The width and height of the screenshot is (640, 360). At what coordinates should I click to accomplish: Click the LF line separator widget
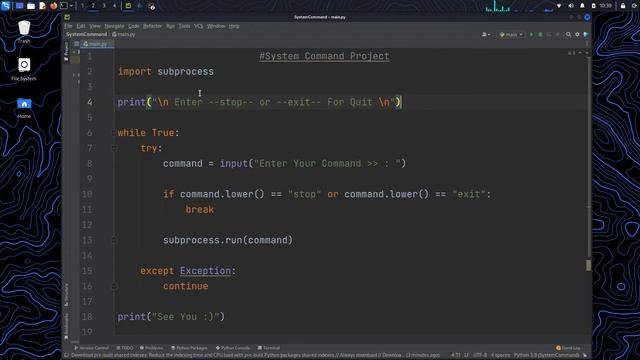[466, 356]
